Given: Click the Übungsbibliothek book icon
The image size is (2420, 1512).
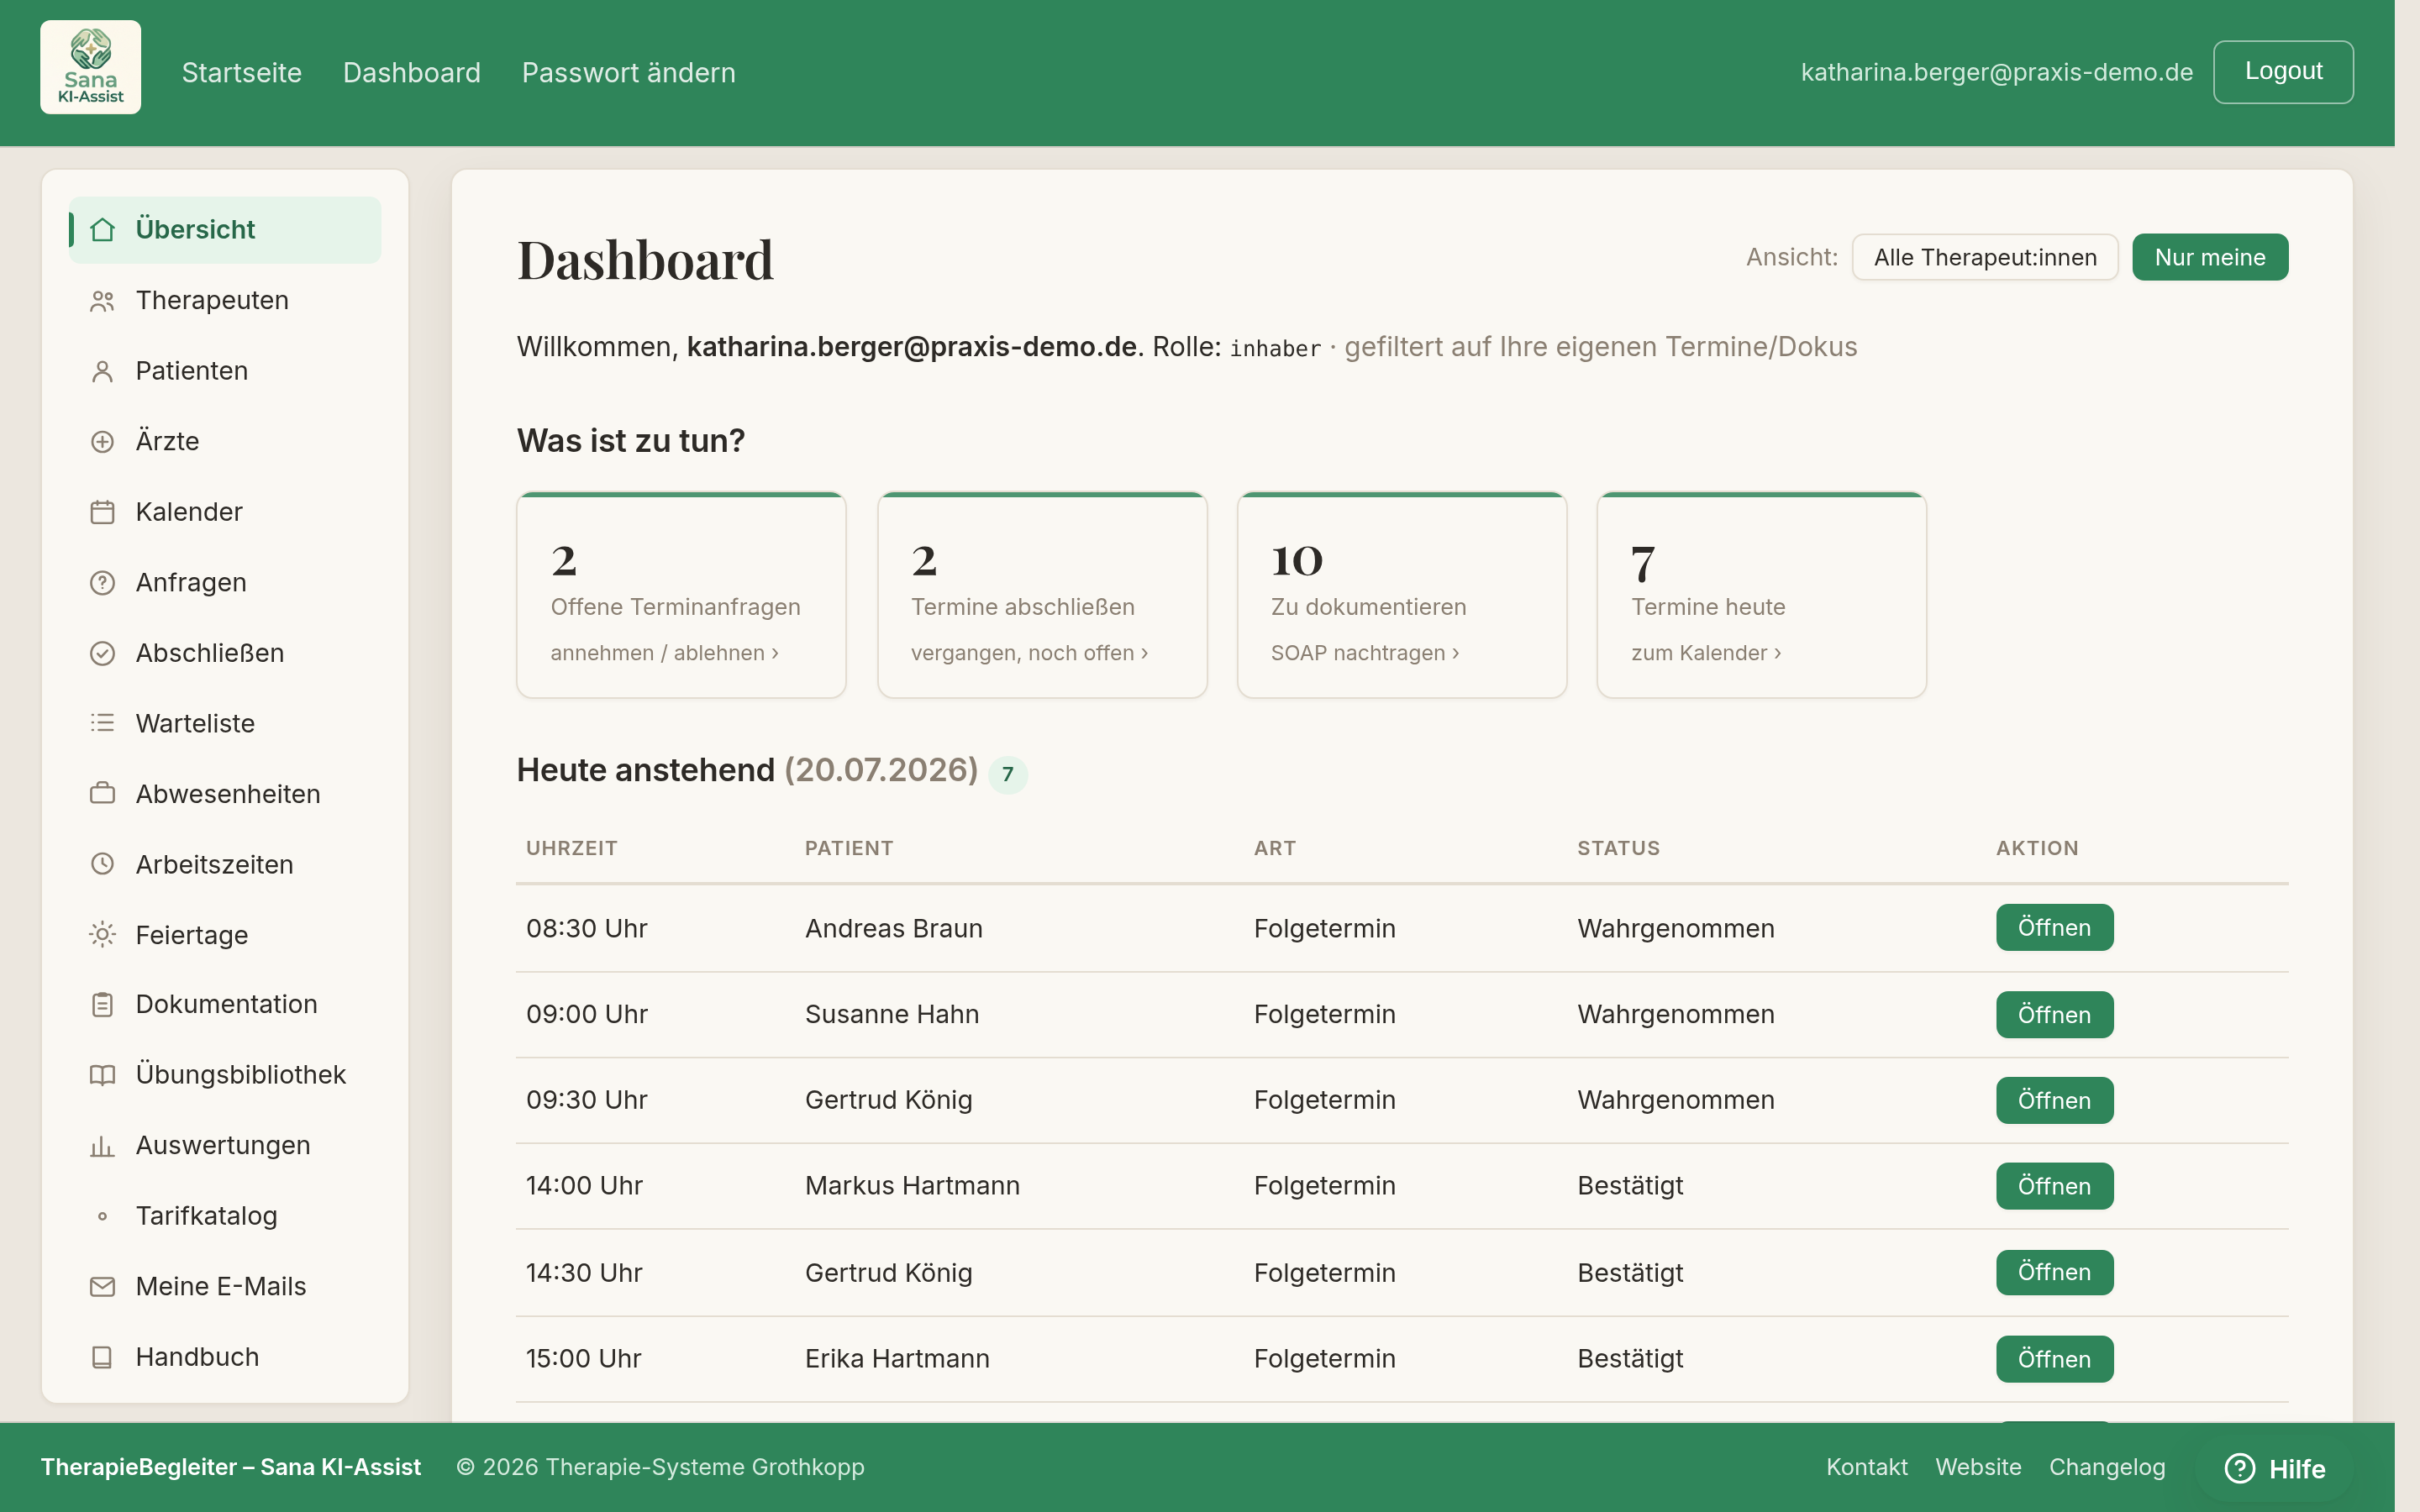Looking at the screenshot, I should pos(102,1075).
